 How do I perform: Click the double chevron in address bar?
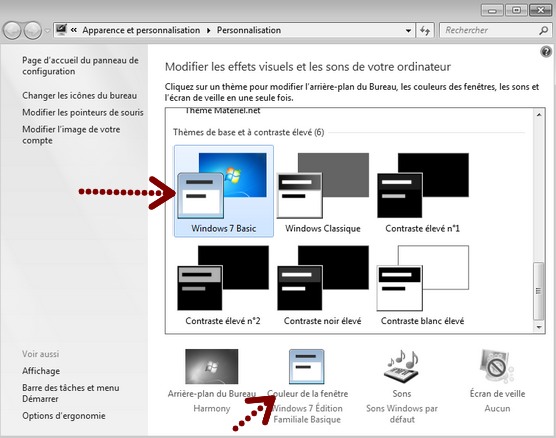74,30
